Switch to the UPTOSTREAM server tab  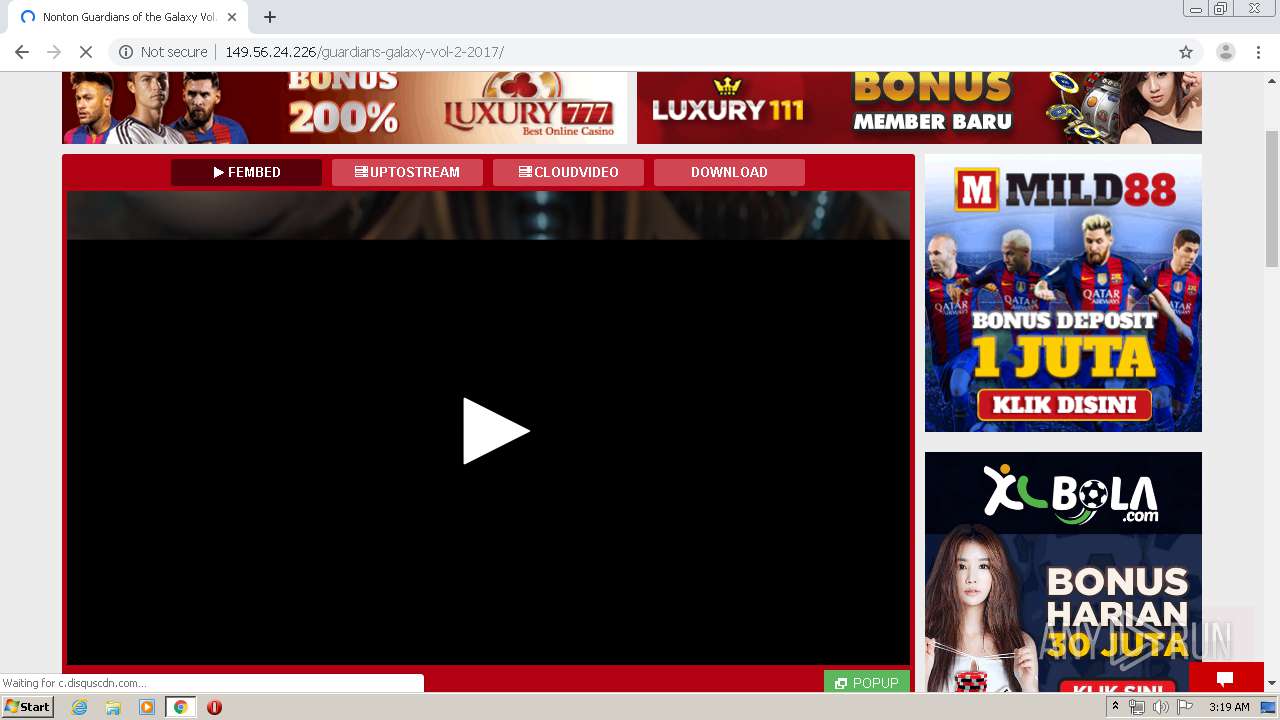(x=407, y=172)
